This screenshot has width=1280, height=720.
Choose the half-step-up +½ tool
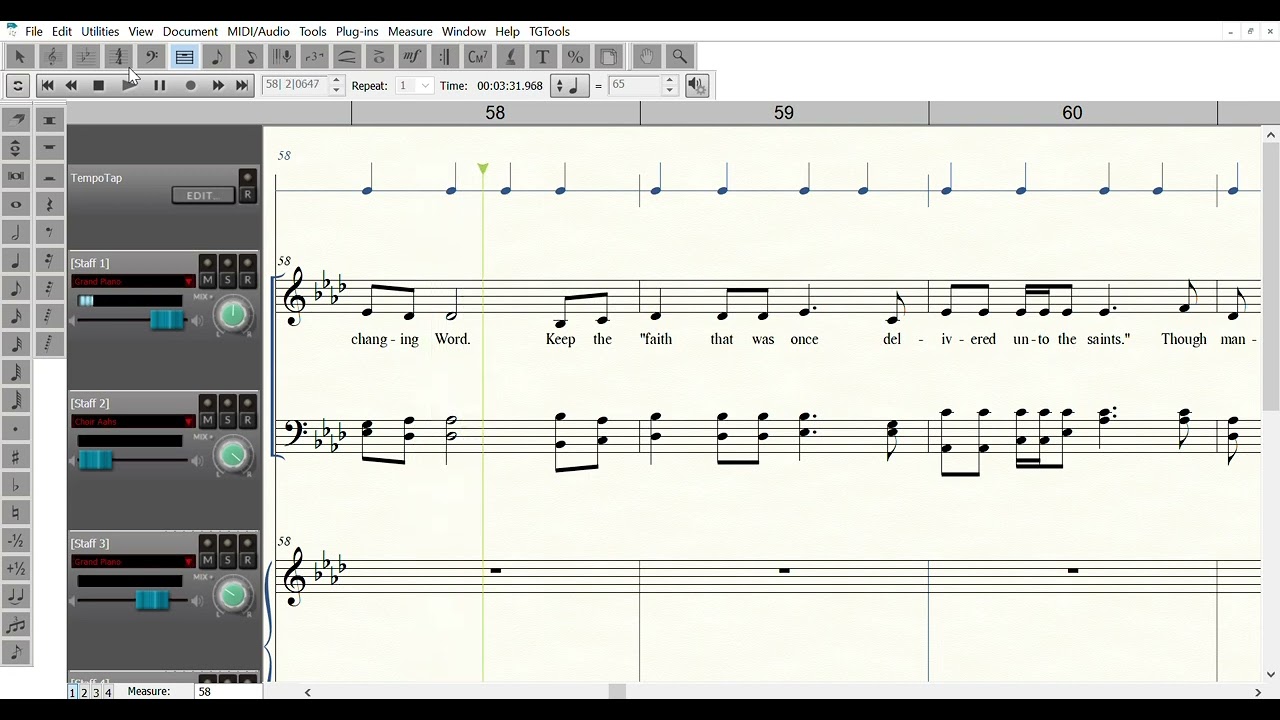coord(16,569)
